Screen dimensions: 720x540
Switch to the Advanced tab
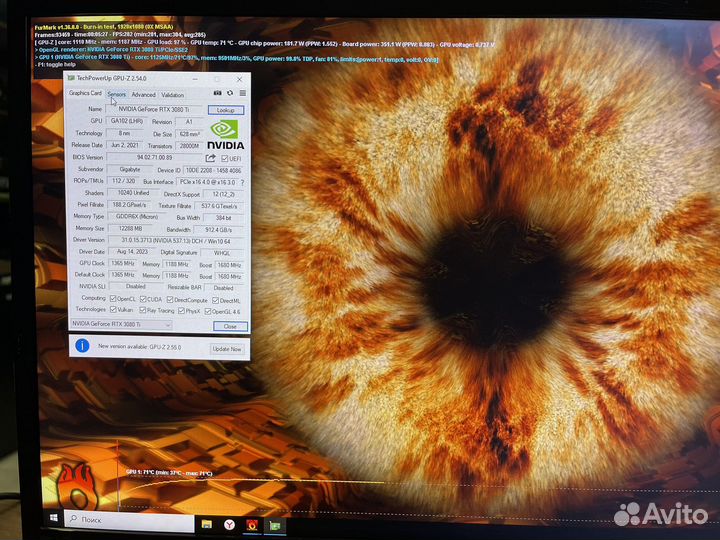[x=143, y=95]
